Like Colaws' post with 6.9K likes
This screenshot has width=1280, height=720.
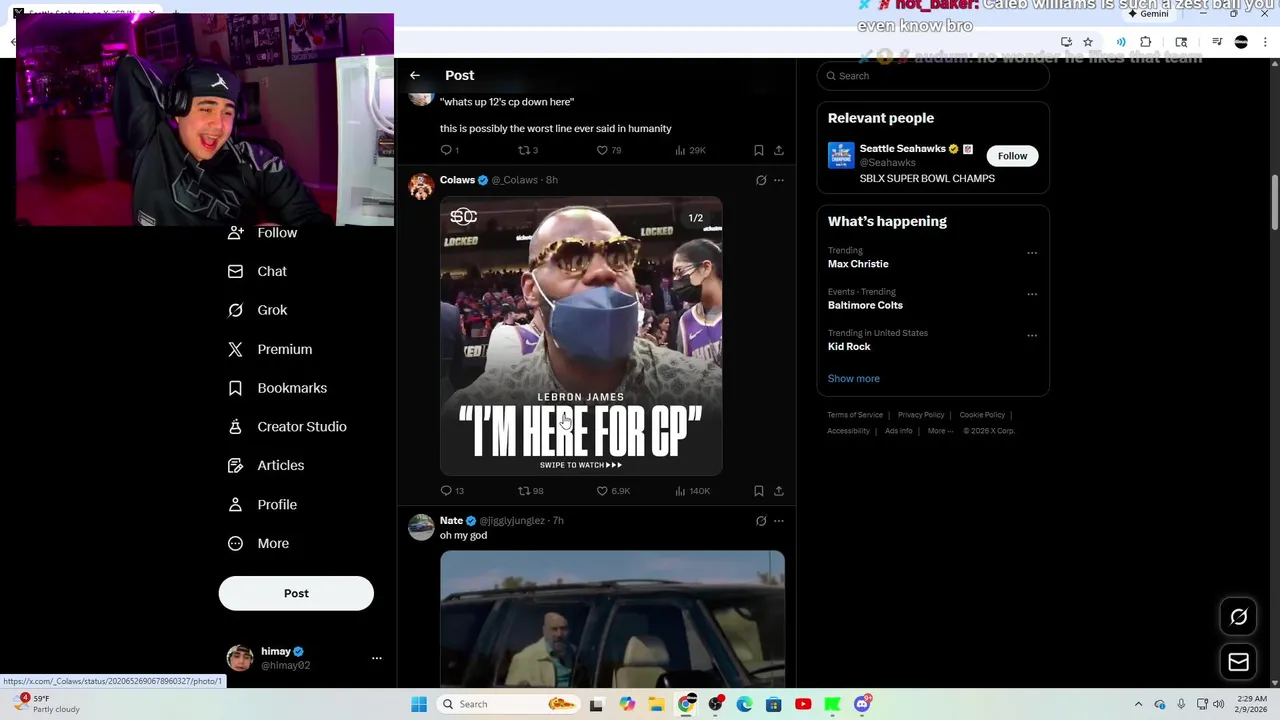tap(613, 491)
